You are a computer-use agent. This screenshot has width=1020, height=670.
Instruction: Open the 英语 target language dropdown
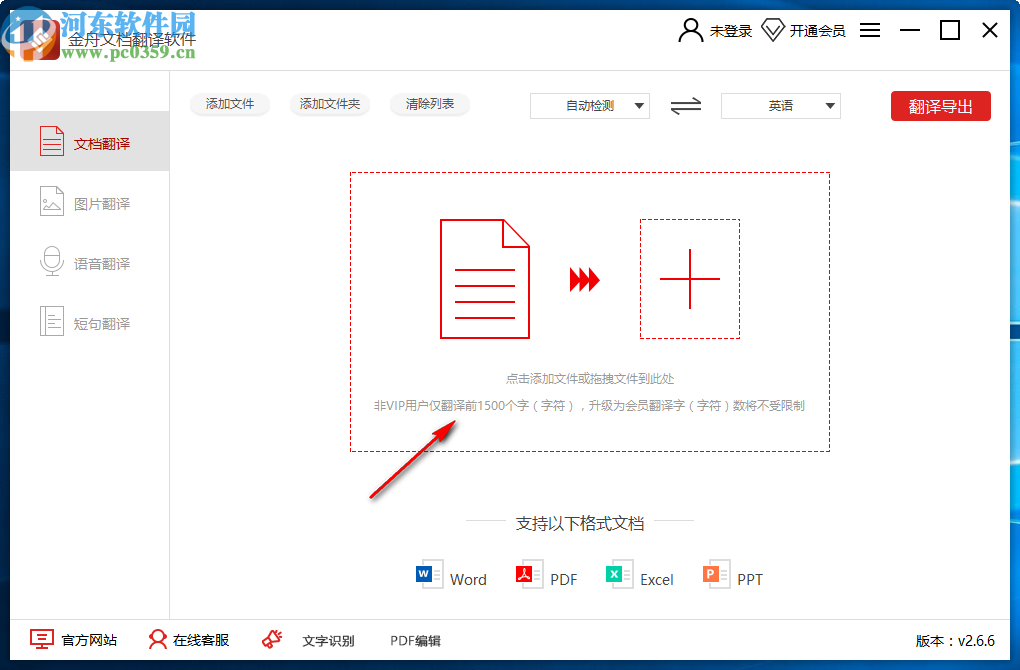pyautogui.click(x=780, y=106)
